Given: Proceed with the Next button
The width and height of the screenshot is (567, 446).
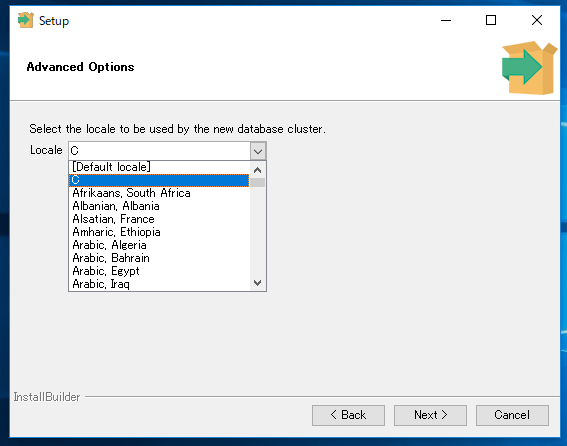Looking at the screenshot, I should [430, 415].
